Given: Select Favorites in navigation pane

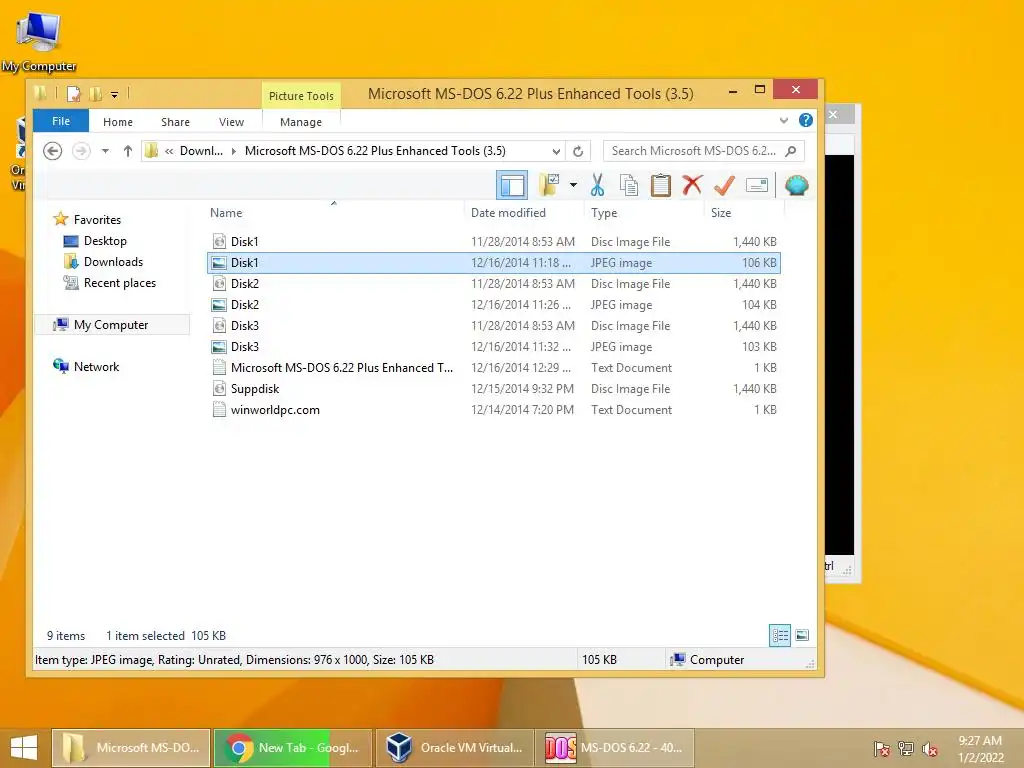Looking at the screenshot, I should (x=97, y=220).
